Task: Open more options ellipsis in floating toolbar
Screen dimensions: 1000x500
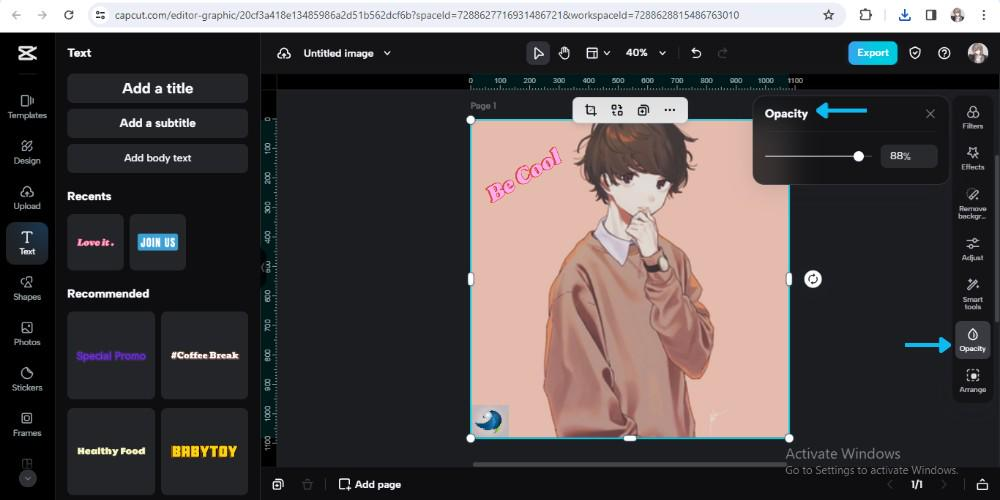Action: (670, 110)
